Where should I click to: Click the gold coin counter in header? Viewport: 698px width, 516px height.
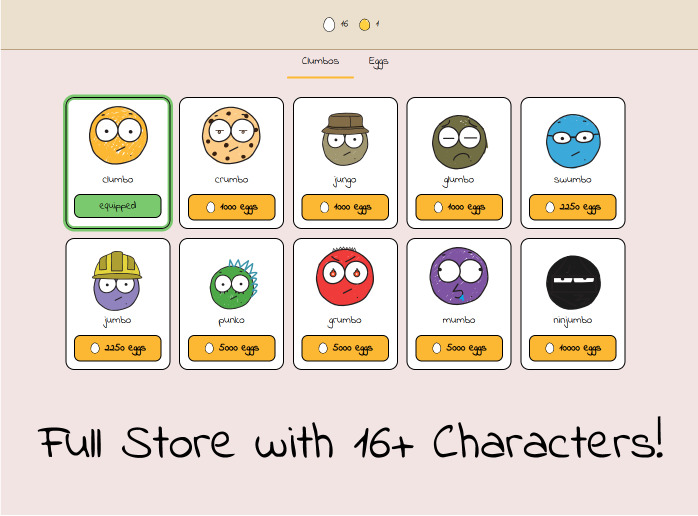tap(370, 24)
